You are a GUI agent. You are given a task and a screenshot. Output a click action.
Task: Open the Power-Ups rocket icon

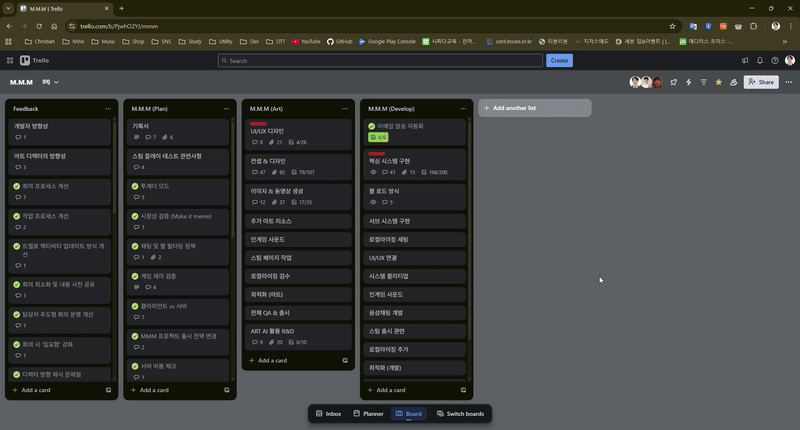click(673, 82)
